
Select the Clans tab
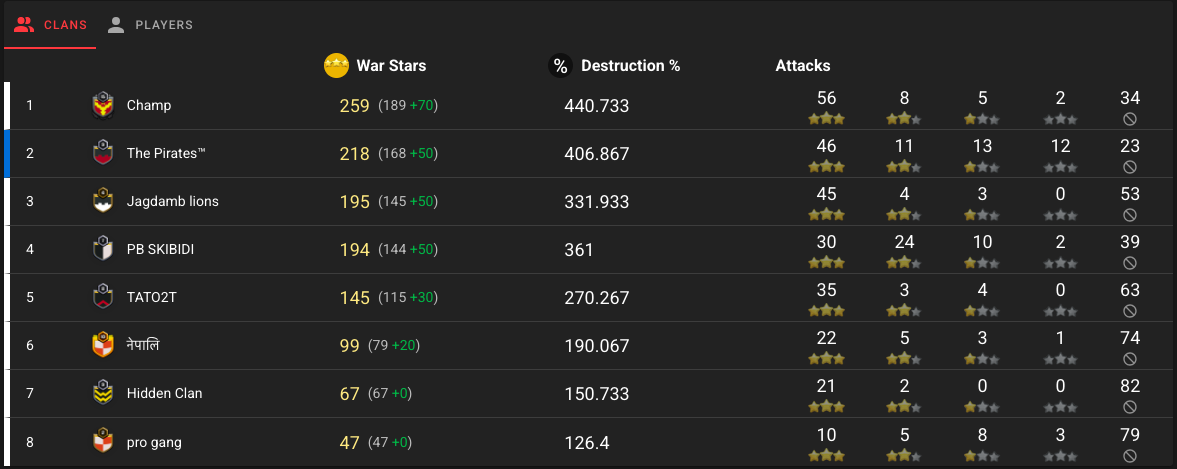pos(50,25)
